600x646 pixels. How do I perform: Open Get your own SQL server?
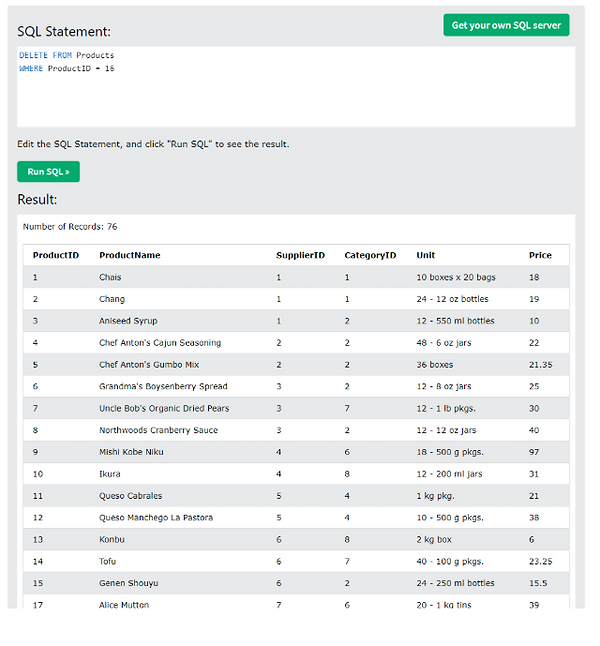pos(506,25)
